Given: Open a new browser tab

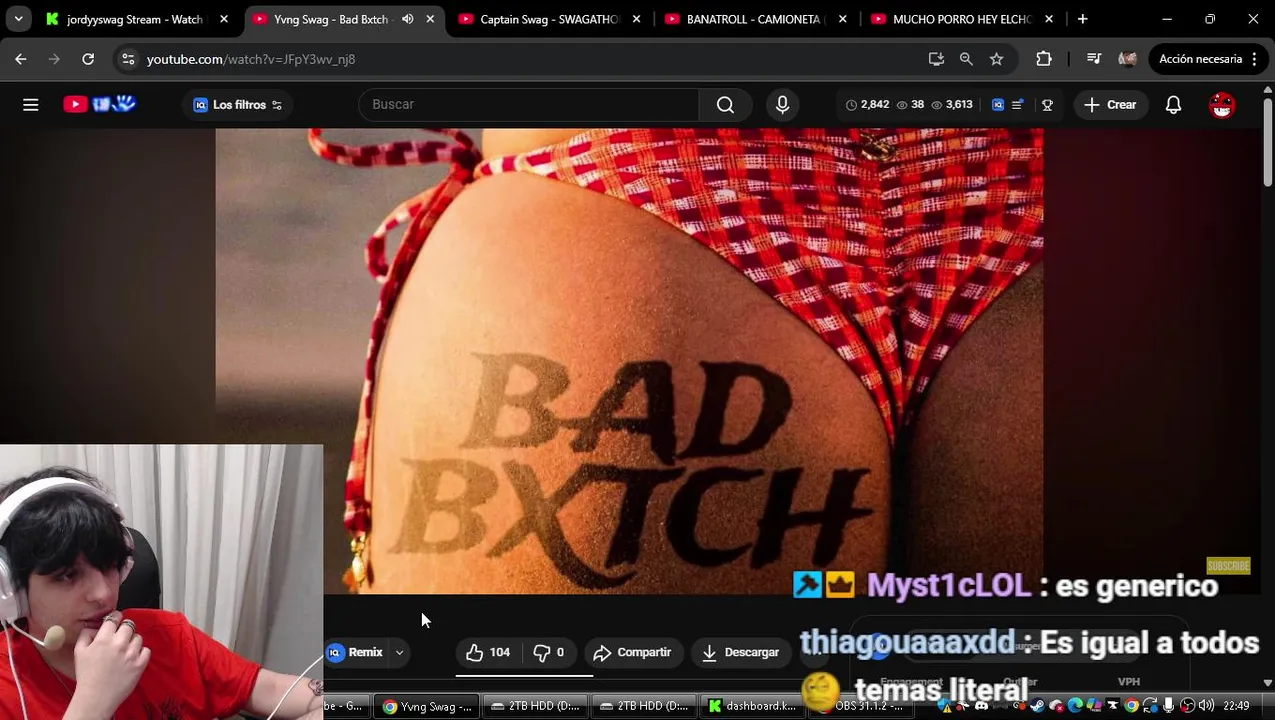Looking at the screenshot, I should pos(1082,19).
